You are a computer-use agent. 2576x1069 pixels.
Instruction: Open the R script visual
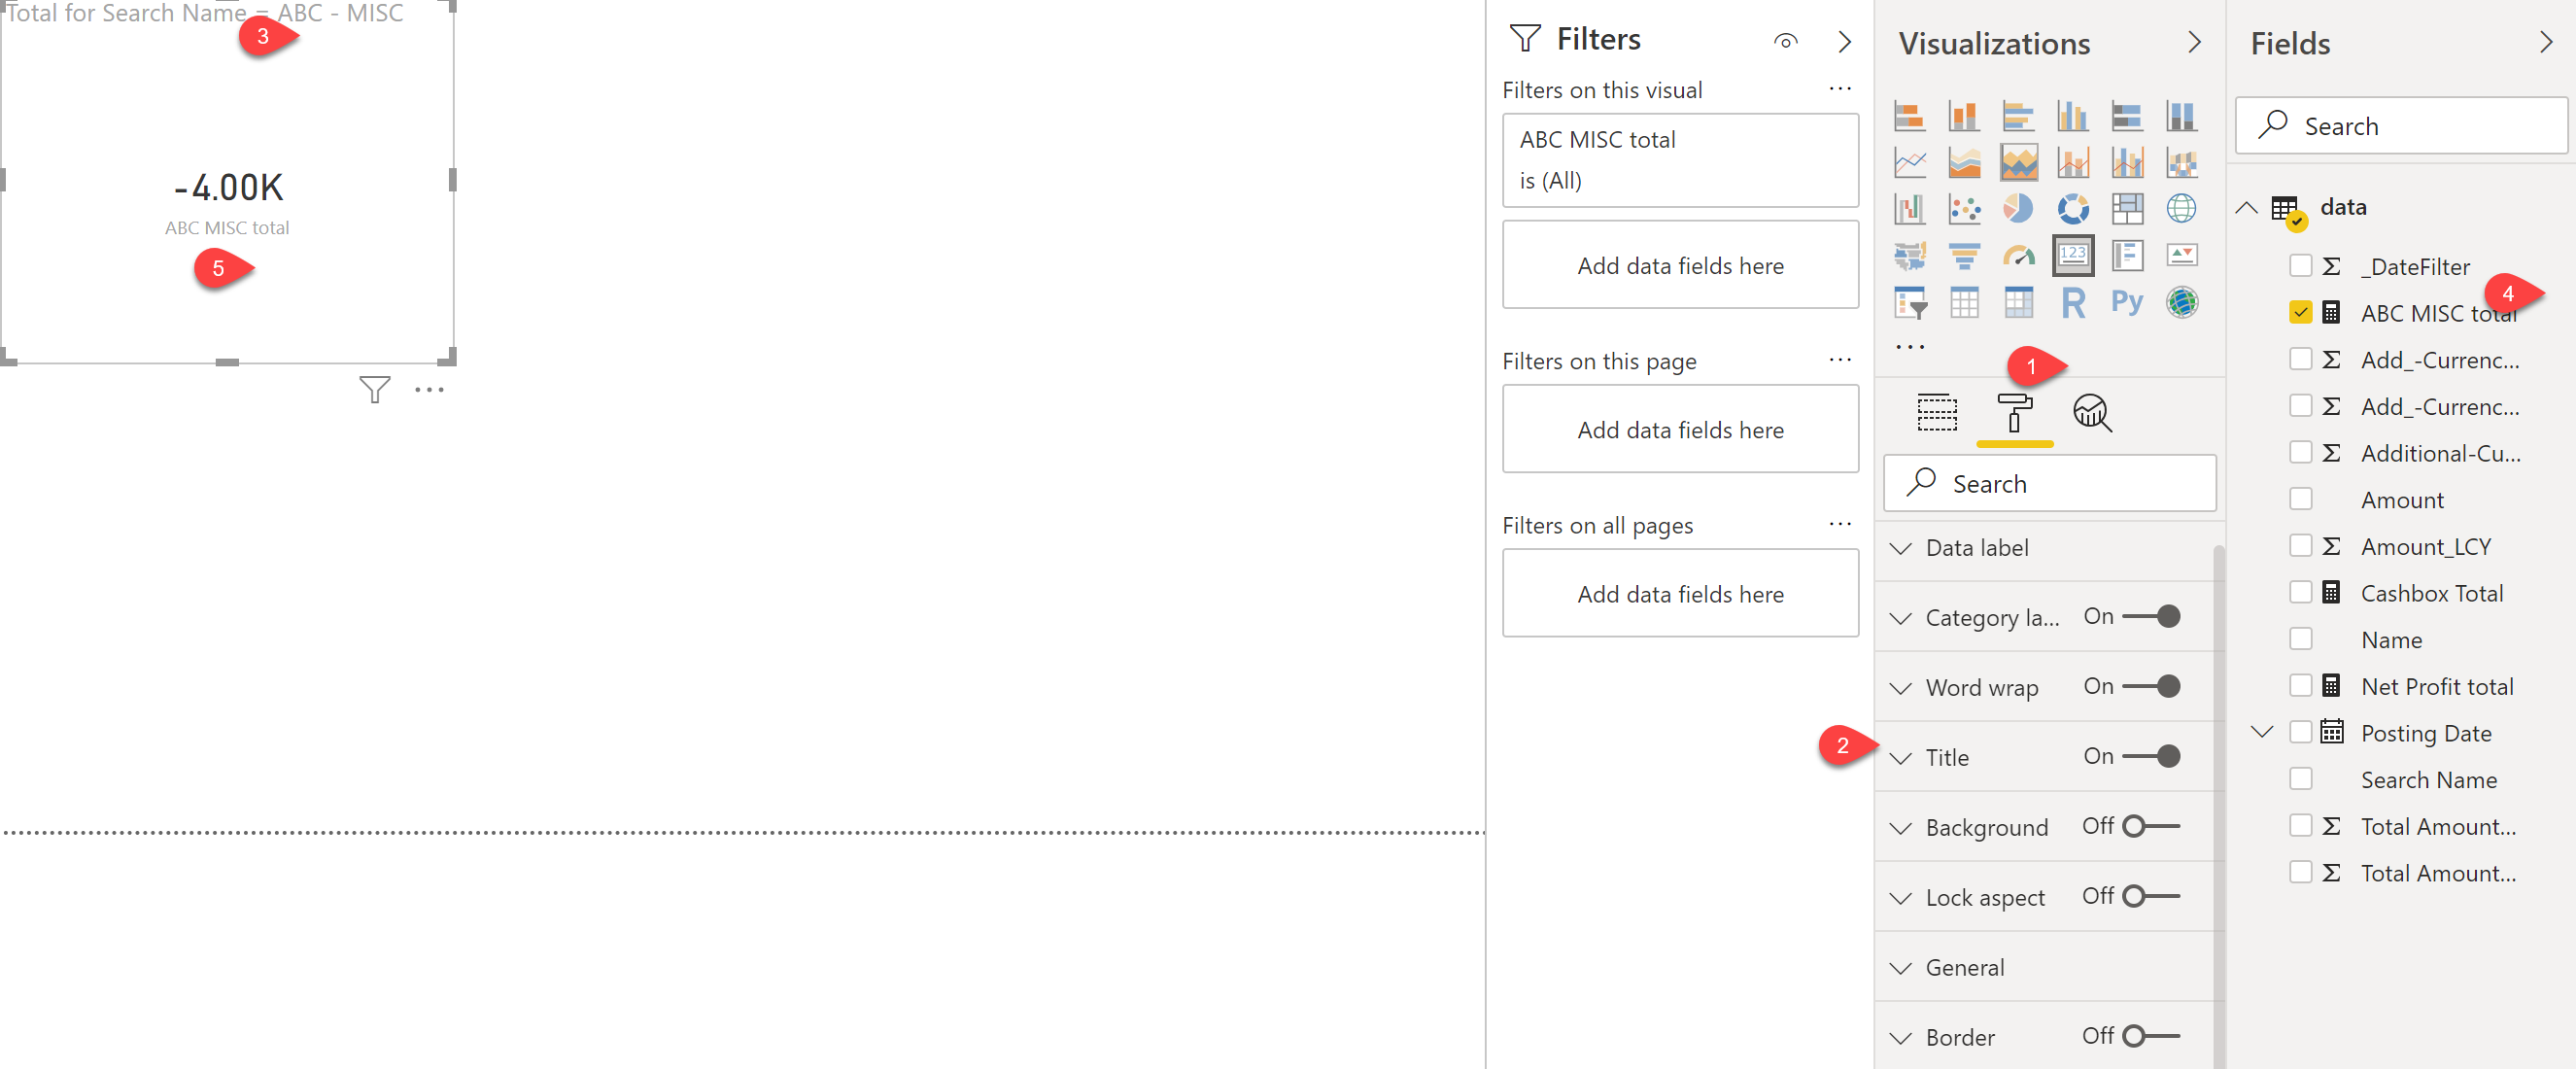click(x=2073, y=302)
